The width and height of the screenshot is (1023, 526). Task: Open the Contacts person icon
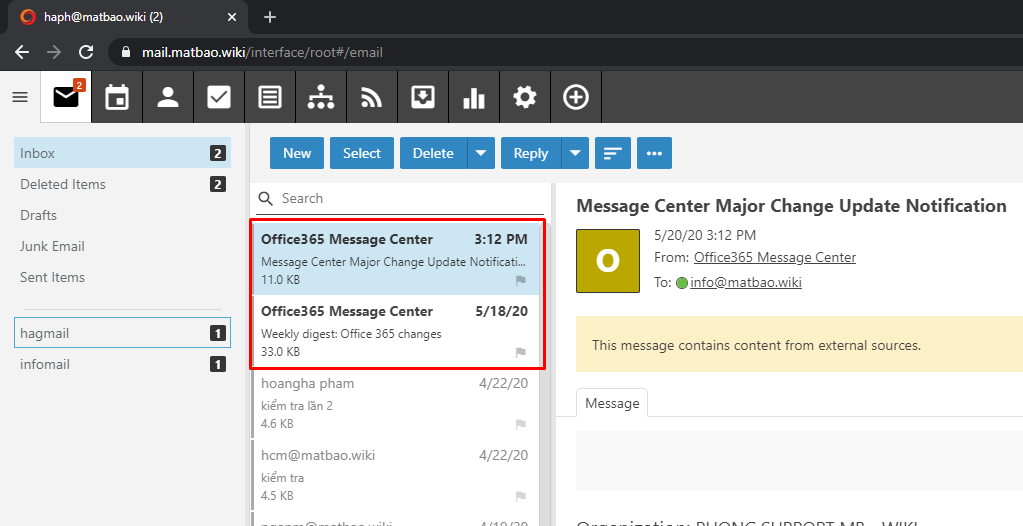[x=168, y=97]
